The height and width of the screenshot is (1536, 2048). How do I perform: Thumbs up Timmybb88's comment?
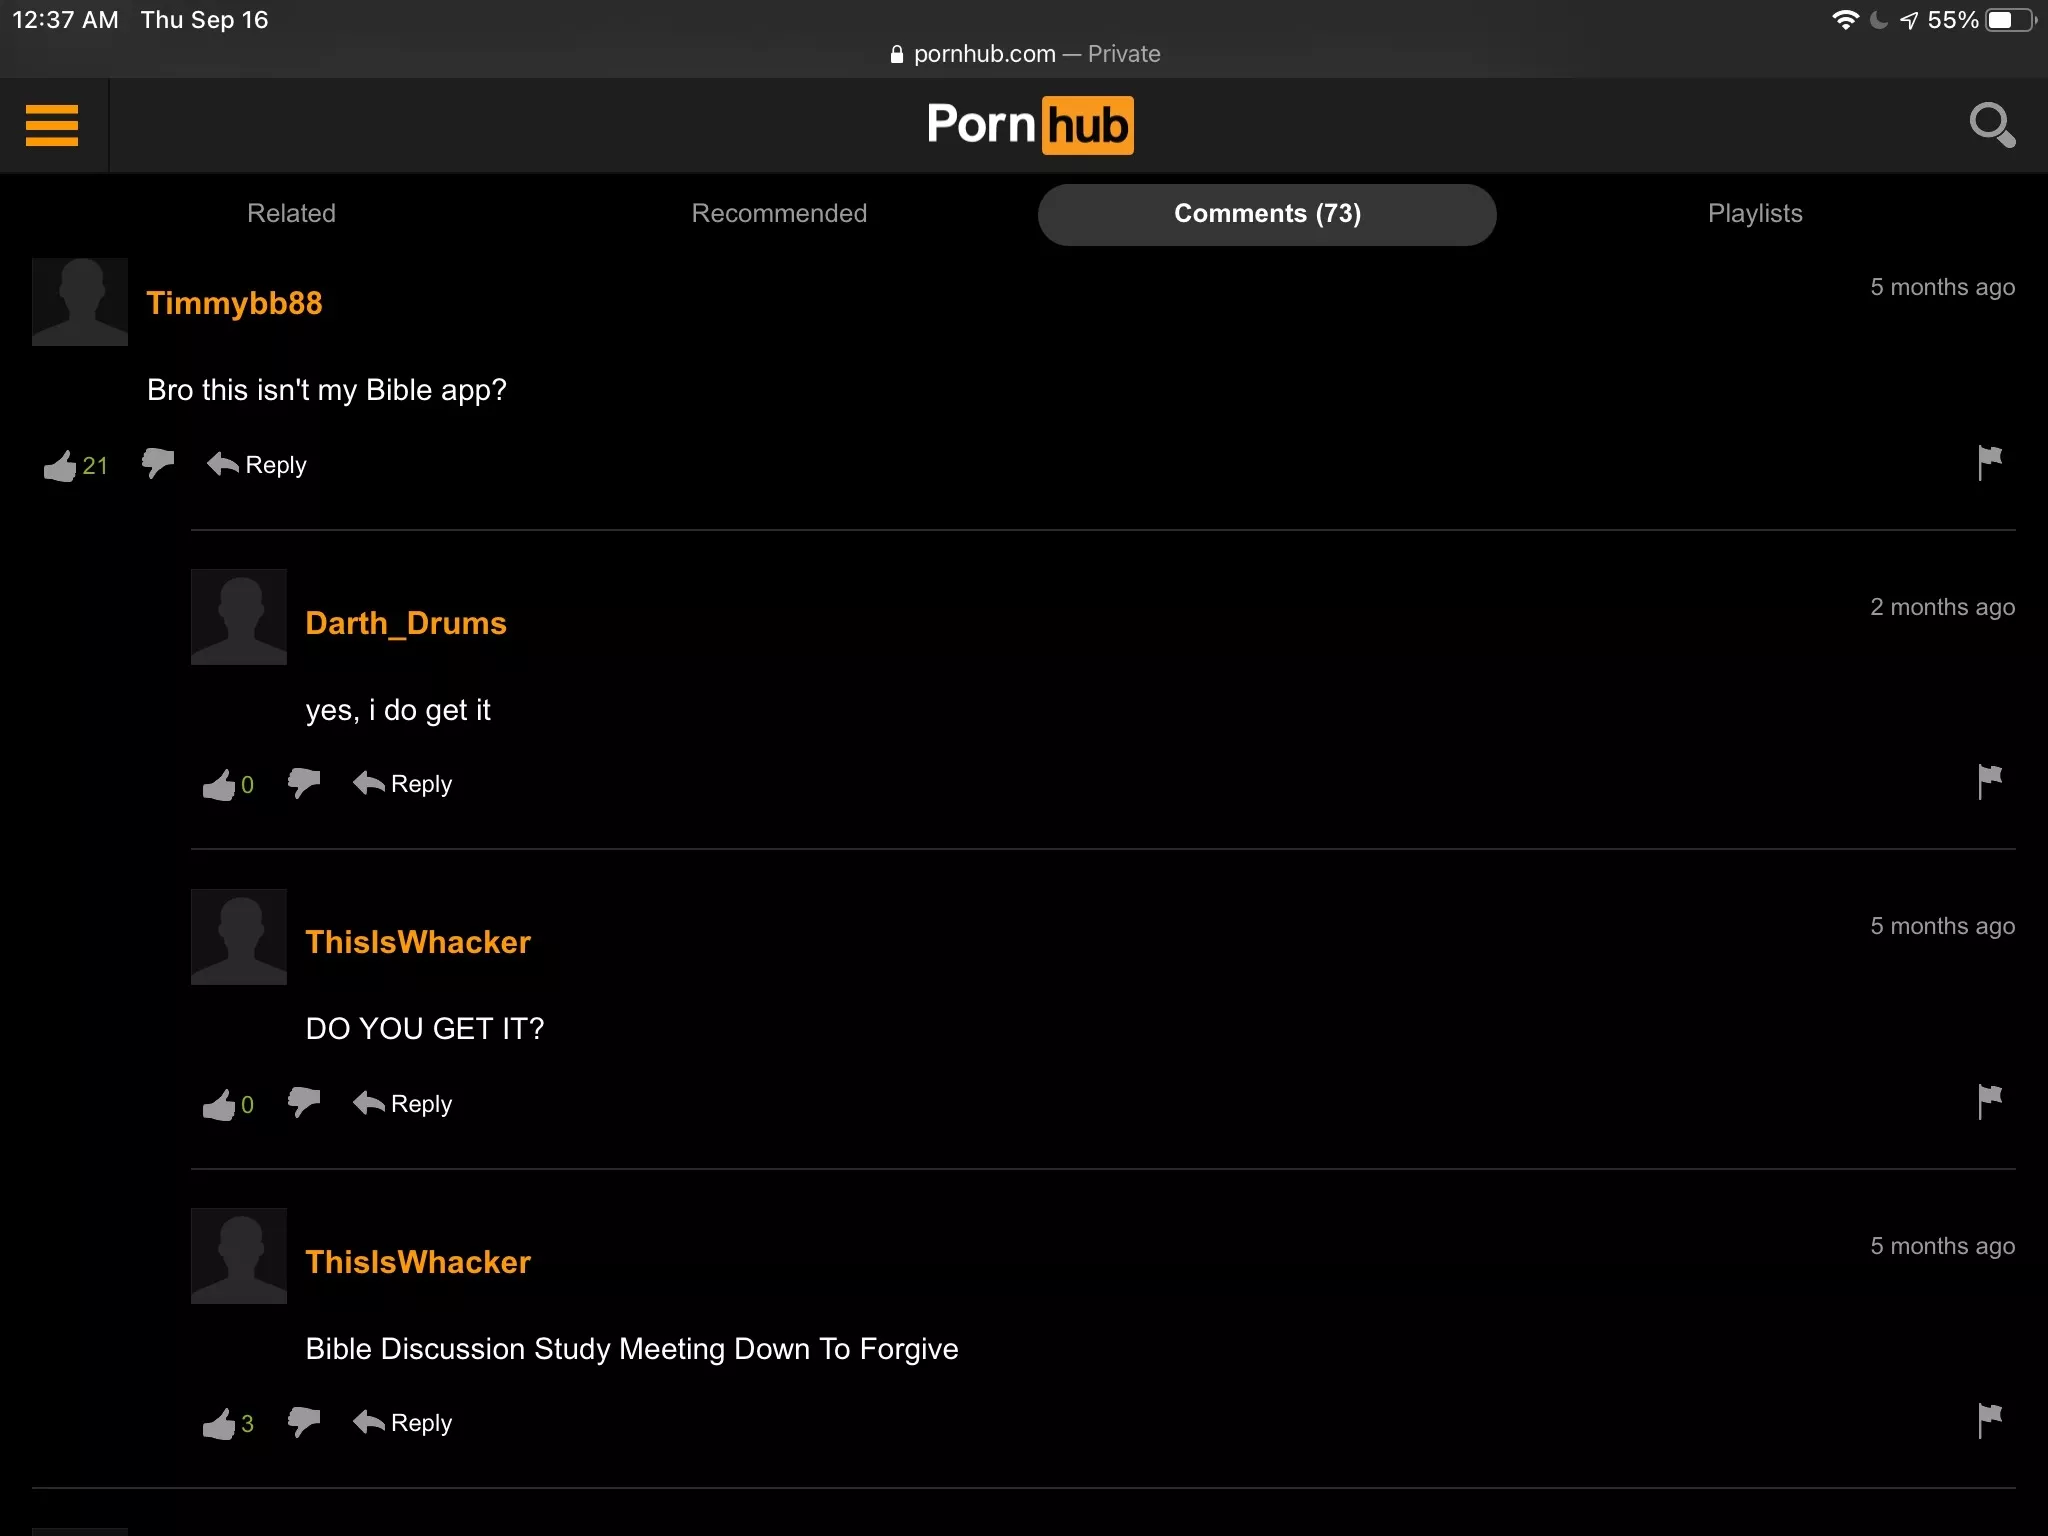point(60,466)
